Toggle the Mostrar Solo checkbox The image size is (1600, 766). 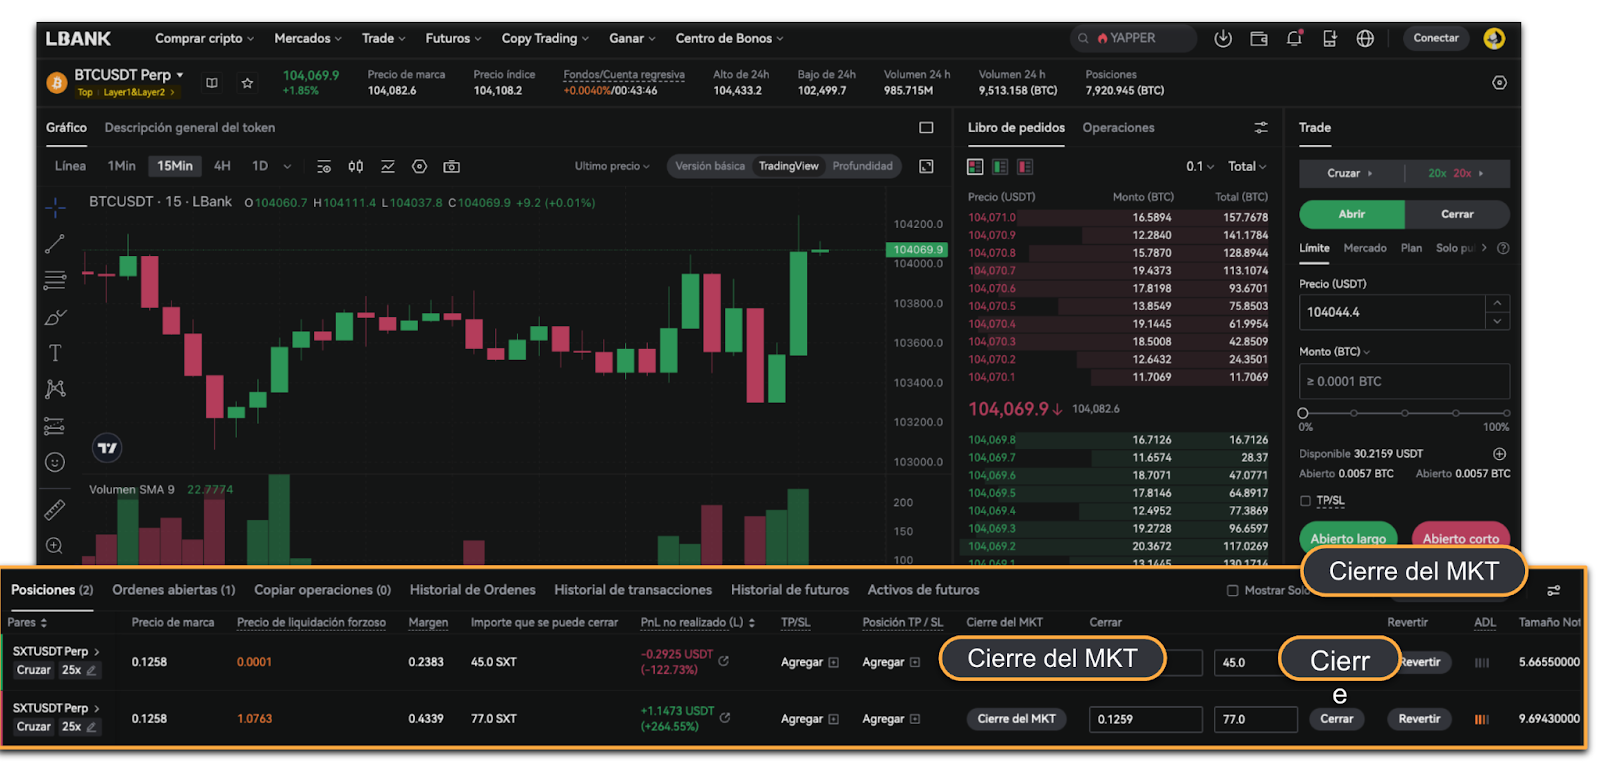(x=1232, y=591)
